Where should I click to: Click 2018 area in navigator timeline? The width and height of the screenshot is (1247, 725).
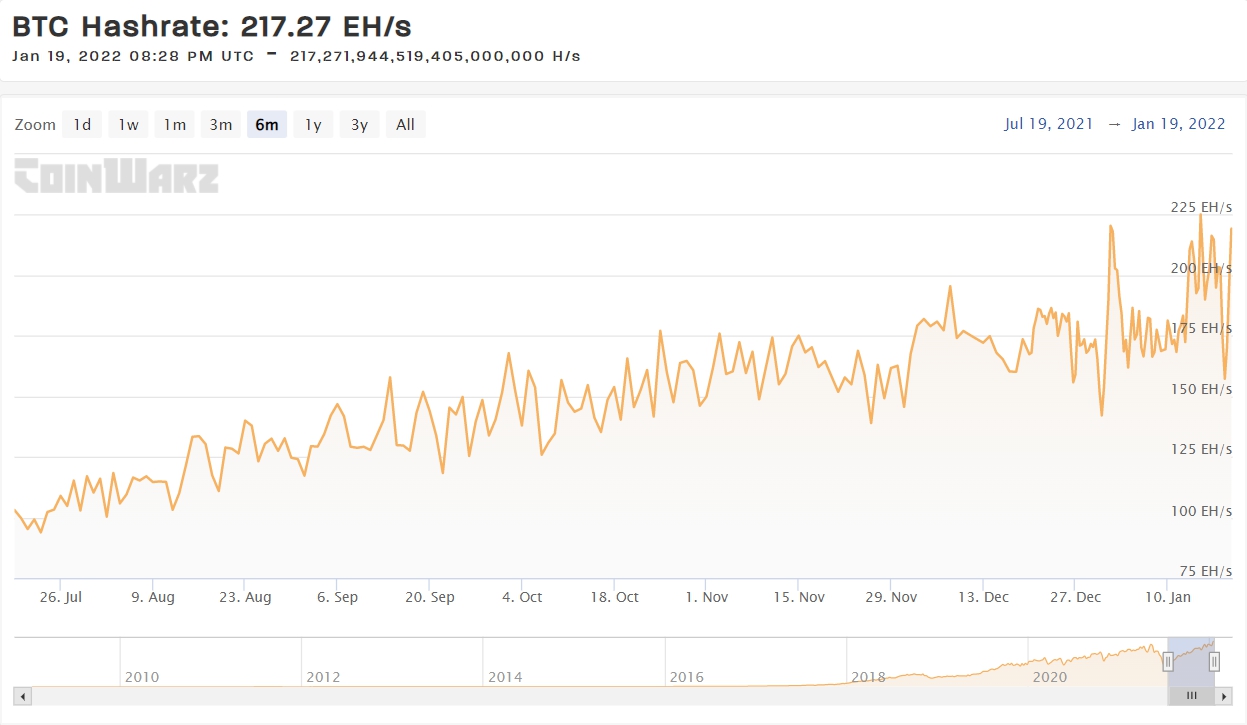868,677
